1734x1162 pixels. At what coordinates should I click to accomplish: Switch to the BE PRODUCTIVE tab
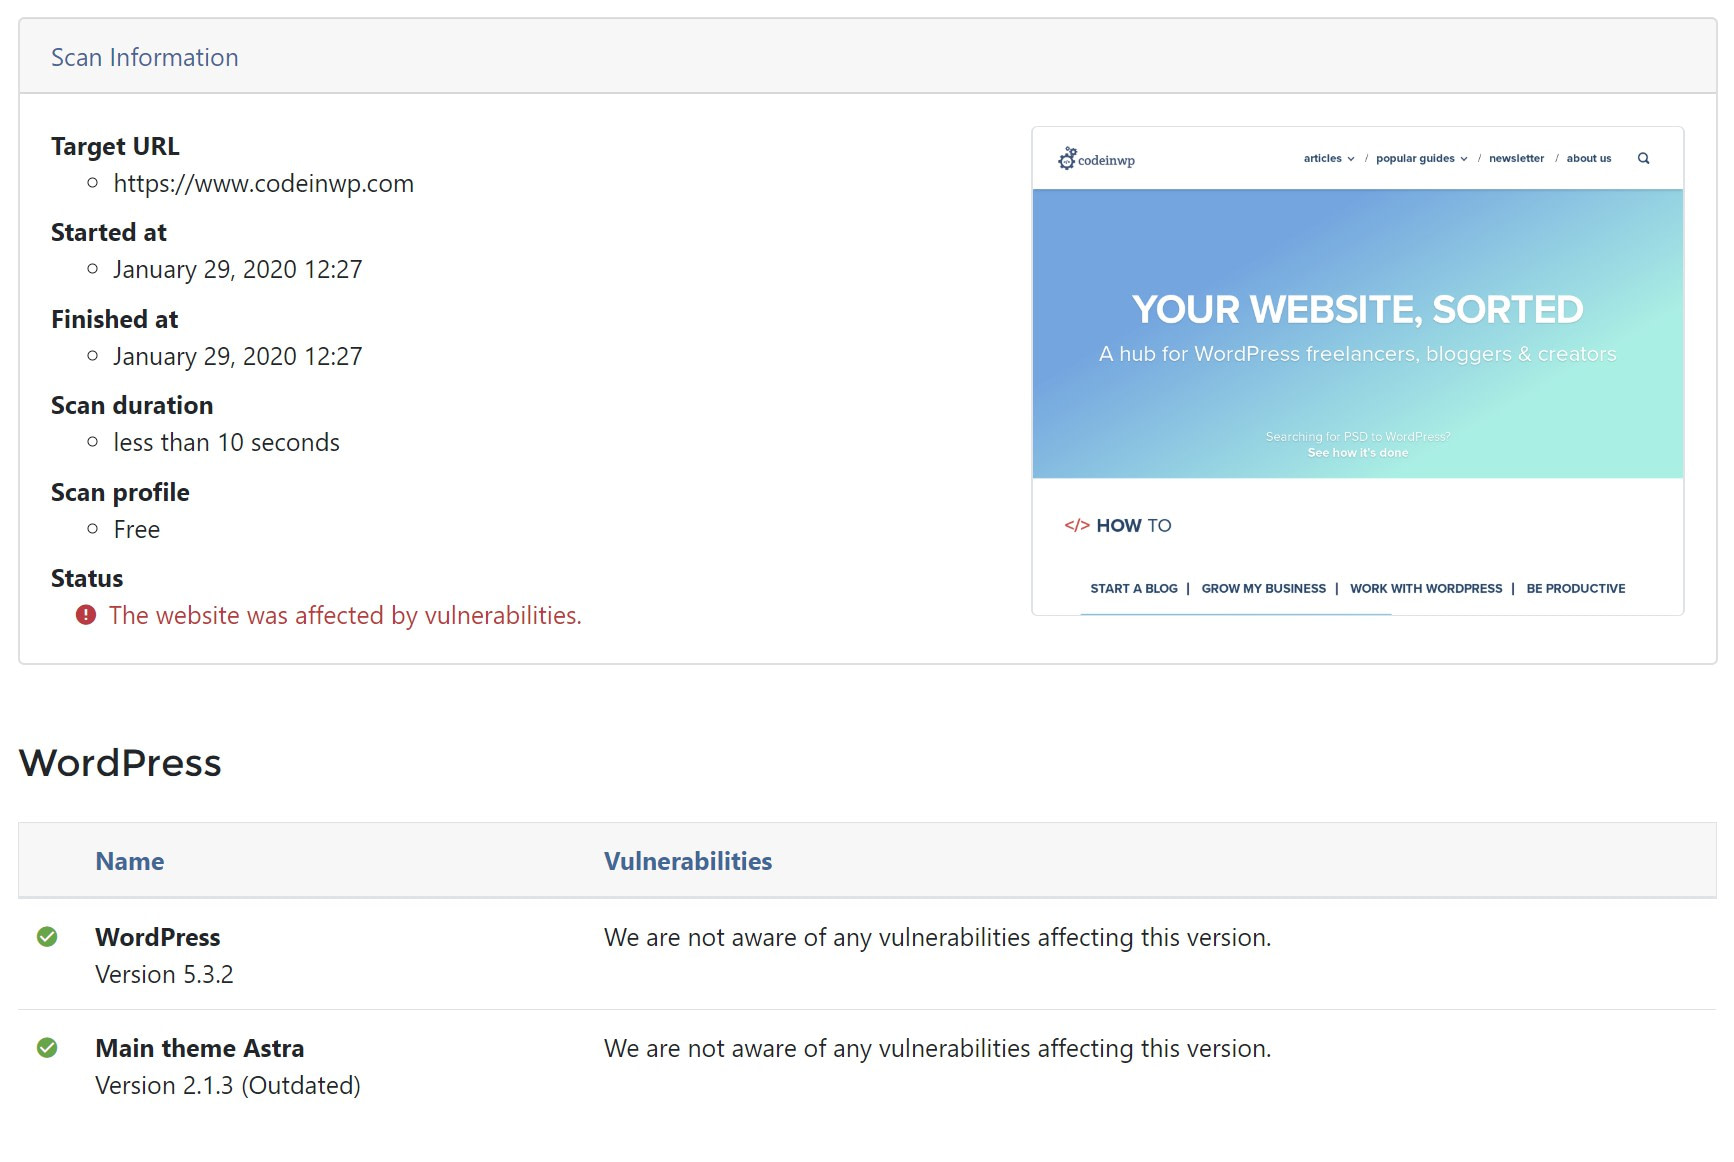coord(1575,588)
